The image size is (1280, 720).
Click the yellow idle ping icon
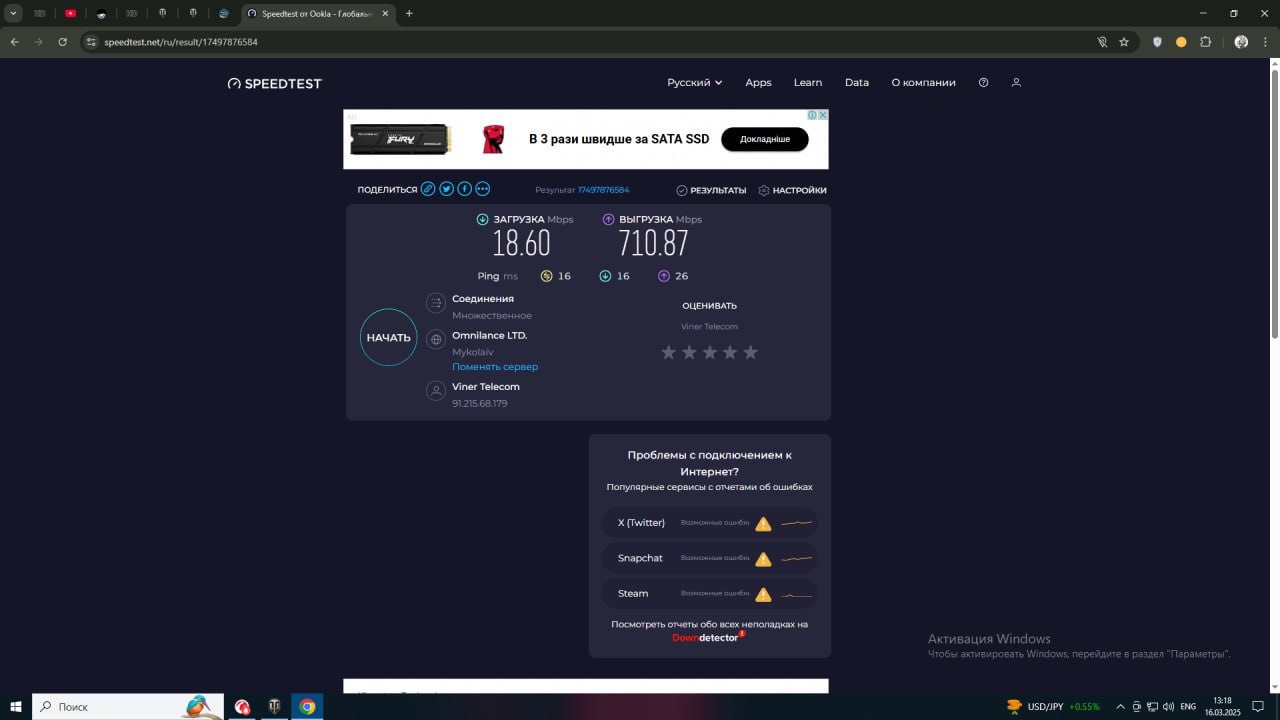point(547,276)
